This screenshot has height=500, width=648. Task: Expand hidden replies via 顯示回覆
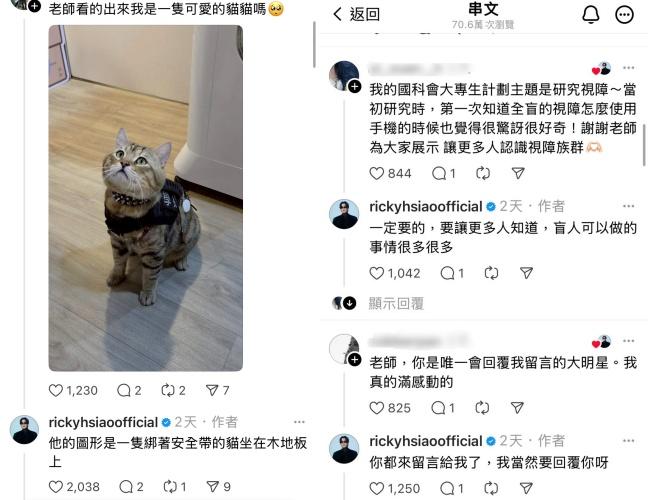pos(396,303)
